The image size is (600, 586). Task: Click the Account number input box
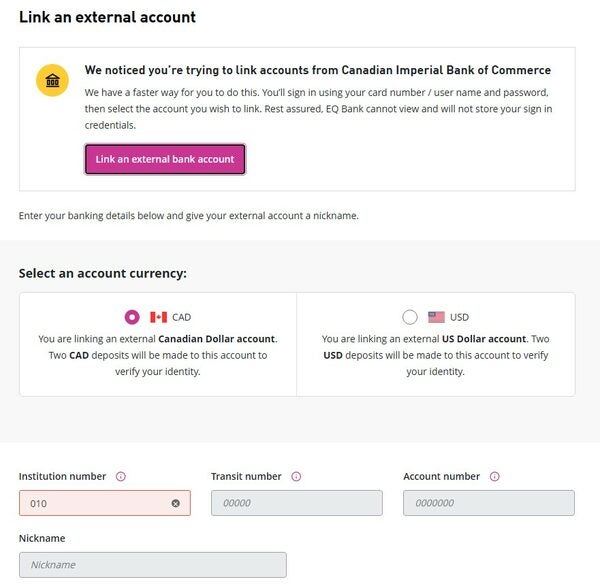point(488,503)
